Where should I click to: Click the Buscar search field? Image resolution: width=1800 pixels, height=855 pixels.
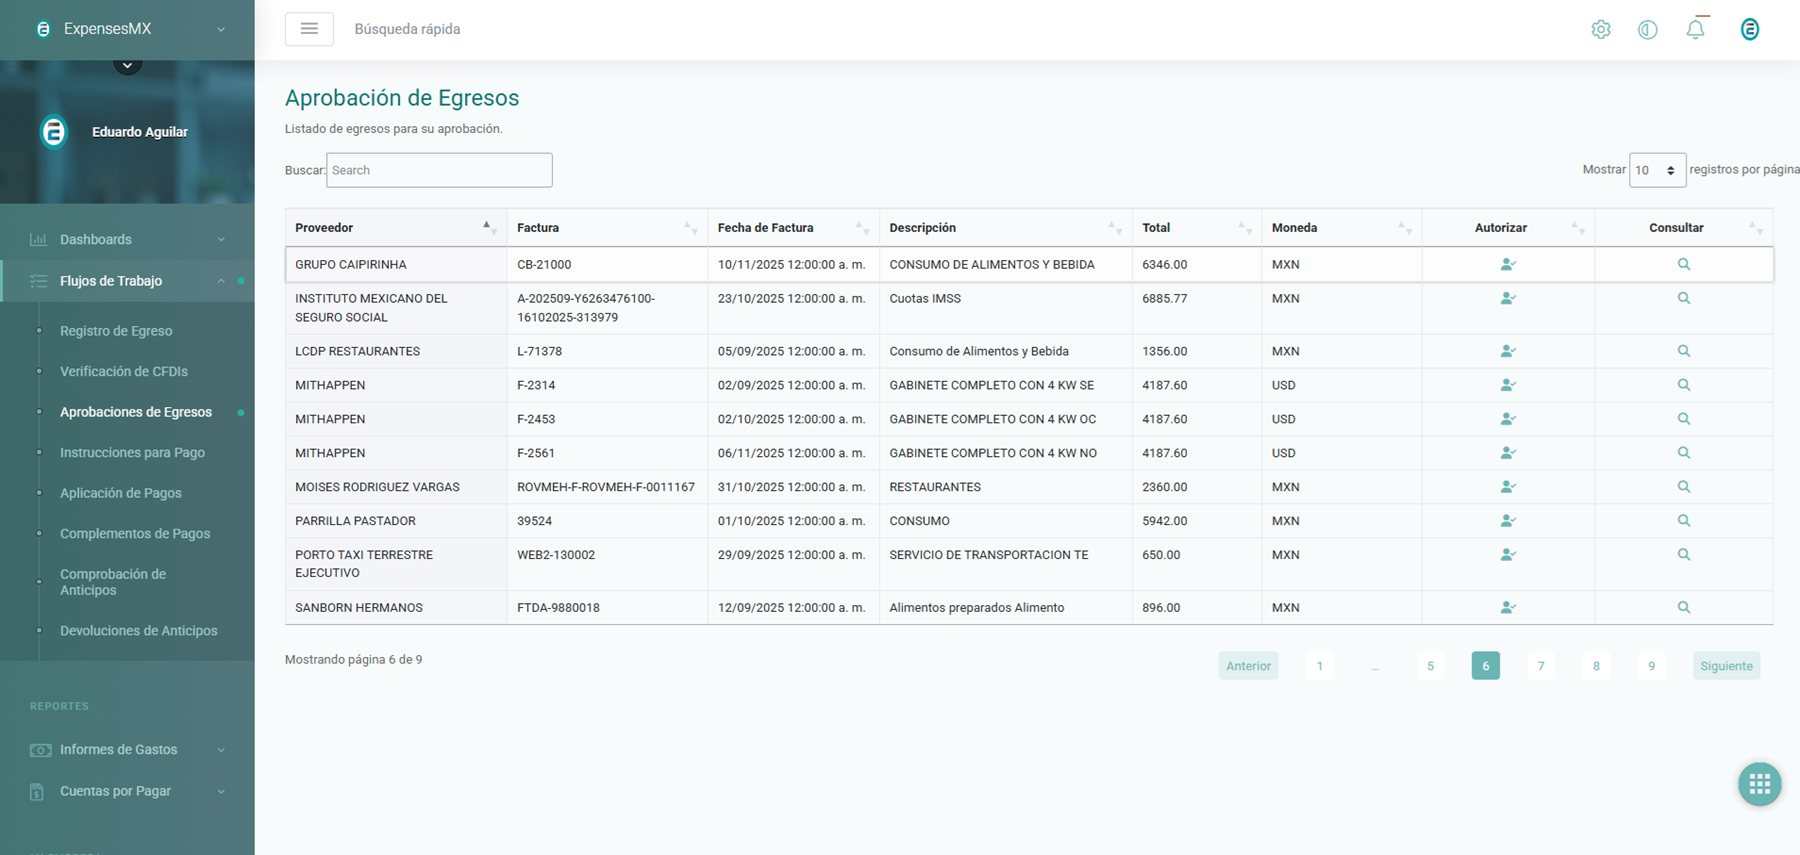click(439, 170)
